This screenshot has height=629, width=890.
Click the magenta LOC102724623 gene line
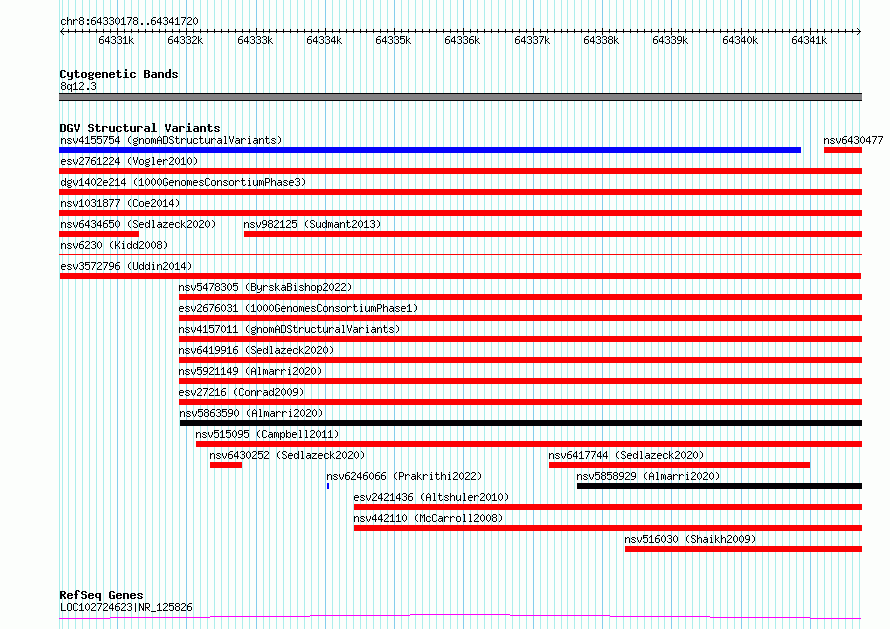pos(460,617)
